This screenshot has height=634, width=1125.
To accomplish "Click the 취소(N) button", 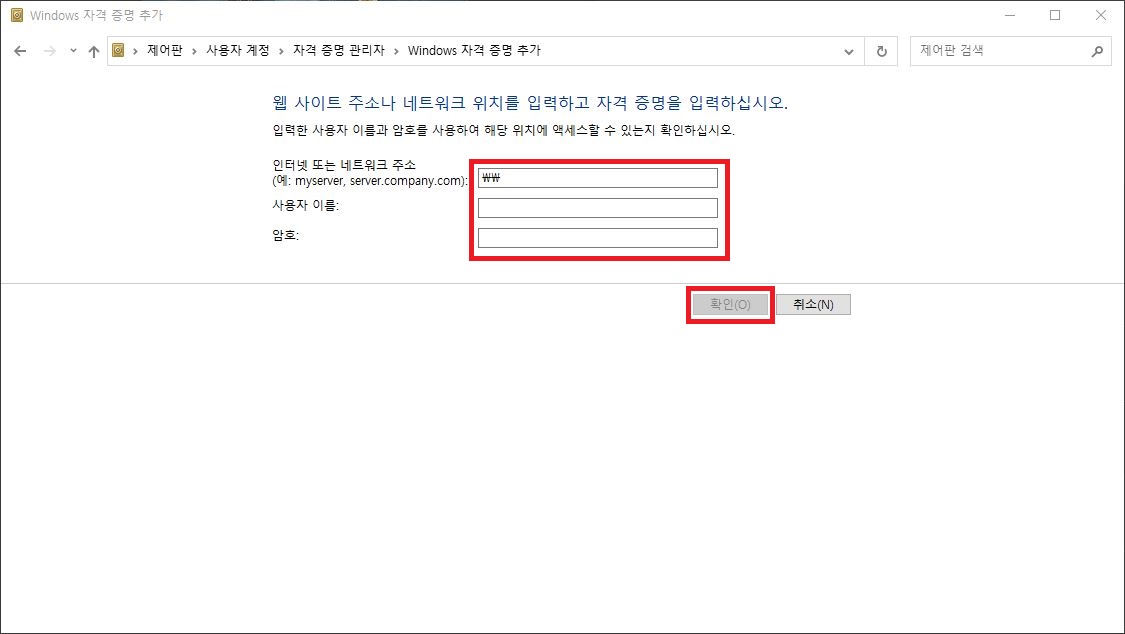I will (814, 305).
